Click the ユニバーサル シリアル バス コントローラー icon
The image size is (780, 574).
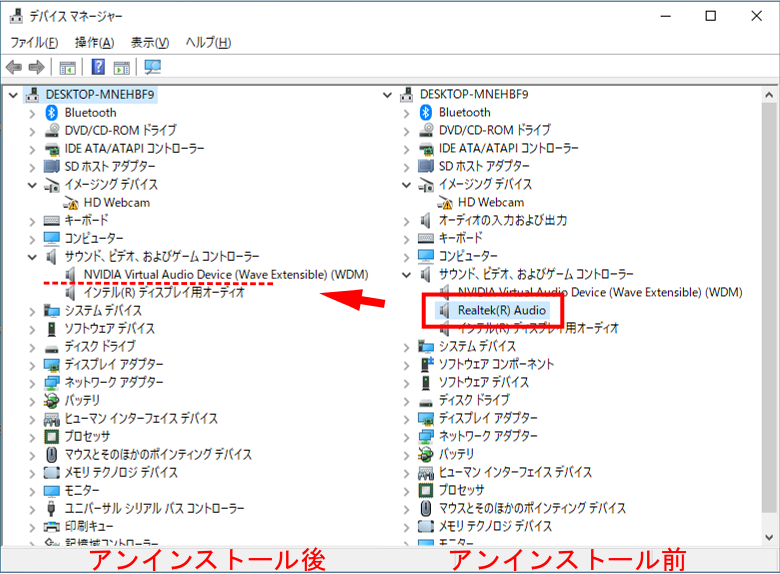[x=52, y=508]
